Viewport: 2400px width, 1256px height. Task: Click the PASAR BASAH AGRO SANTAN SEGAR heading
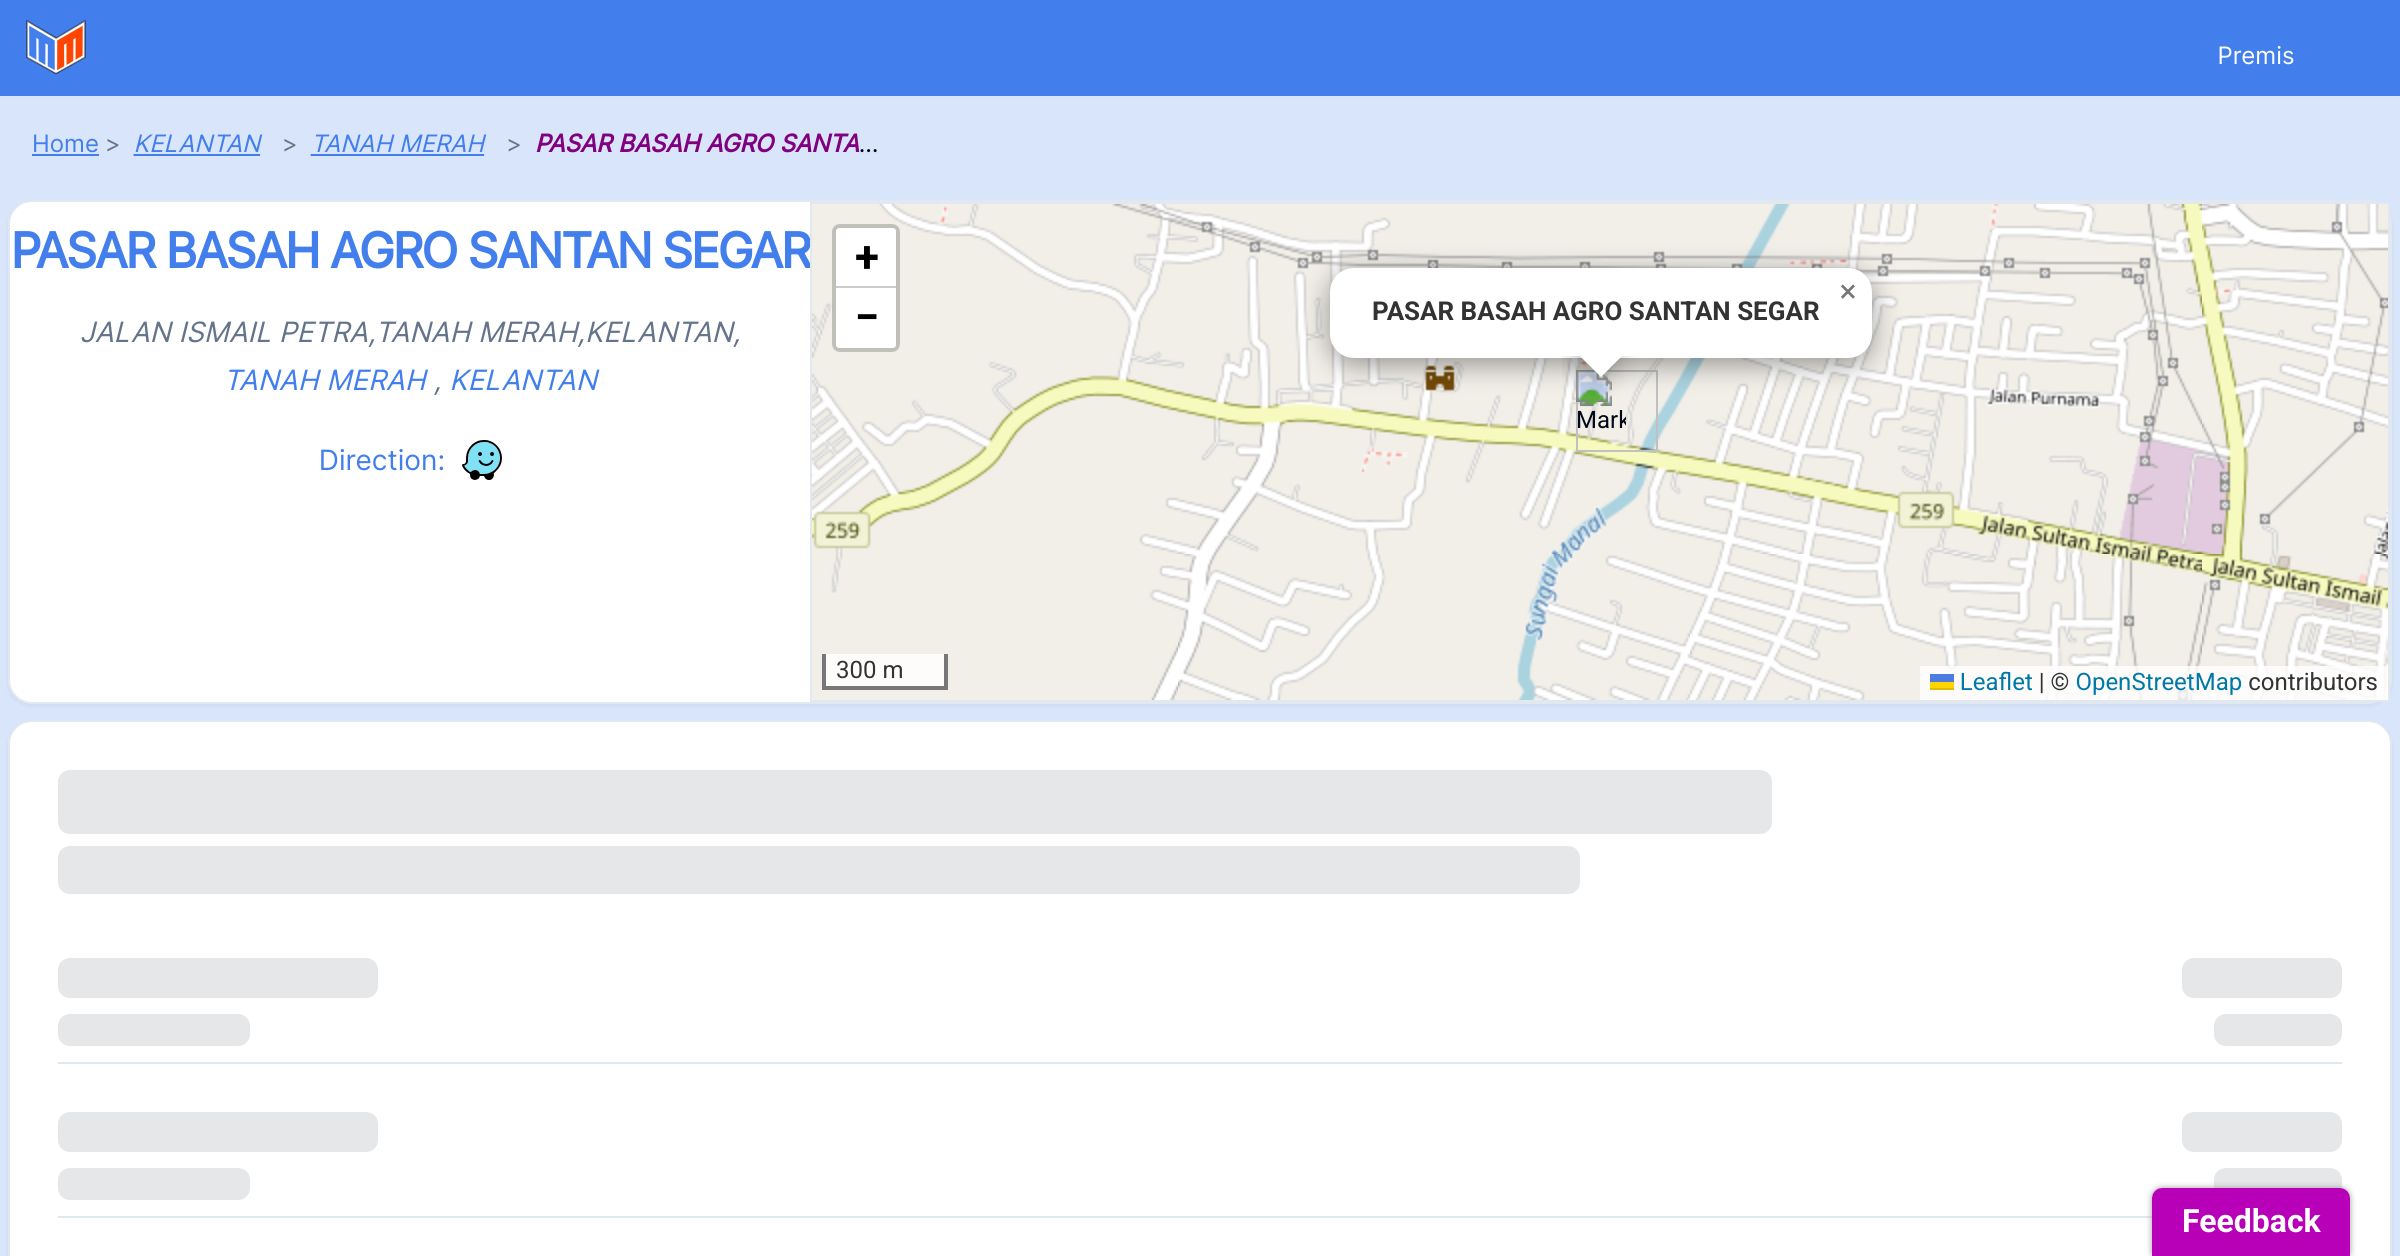[411, 251]
